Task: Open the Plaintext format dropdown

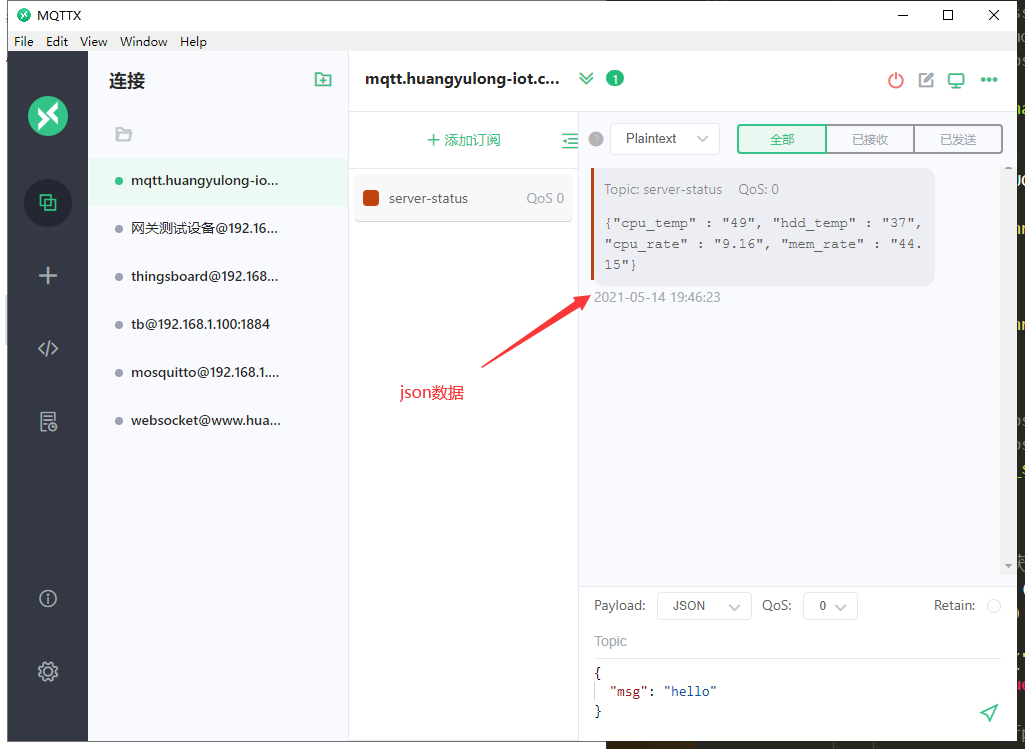Action: coord(664,139)
